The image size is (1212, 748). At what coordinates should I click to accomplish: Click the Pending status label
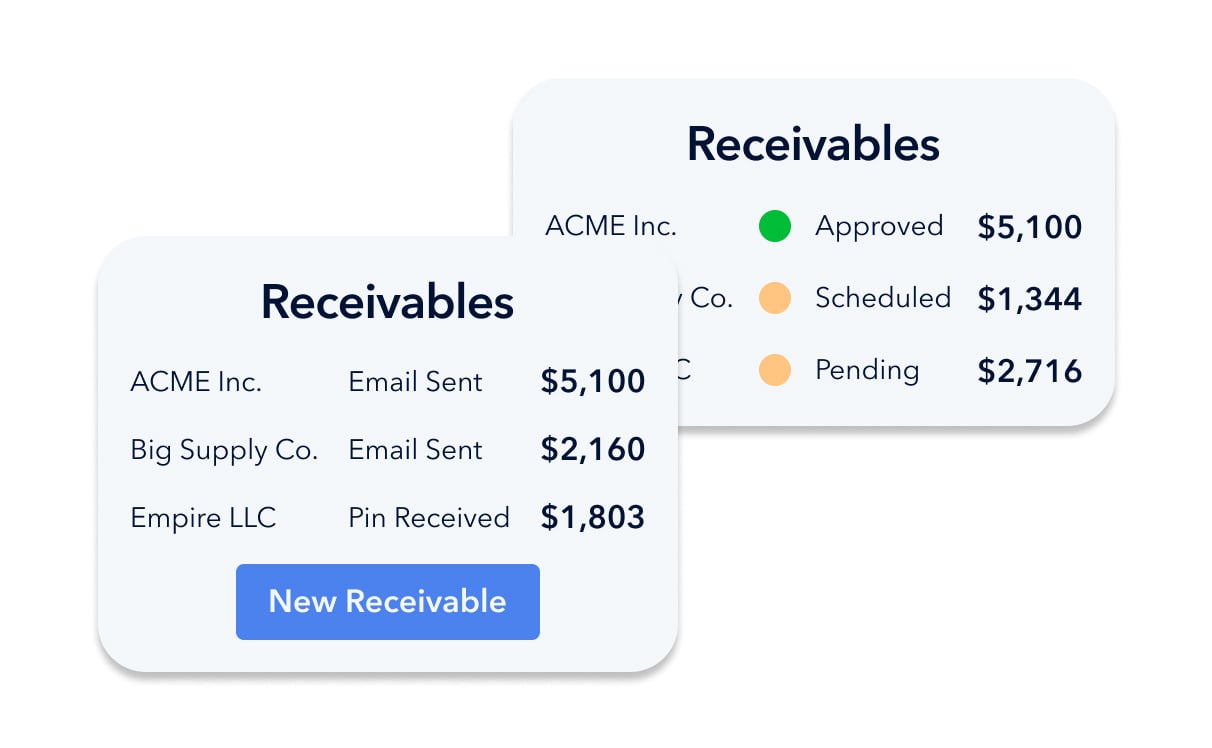867,370
